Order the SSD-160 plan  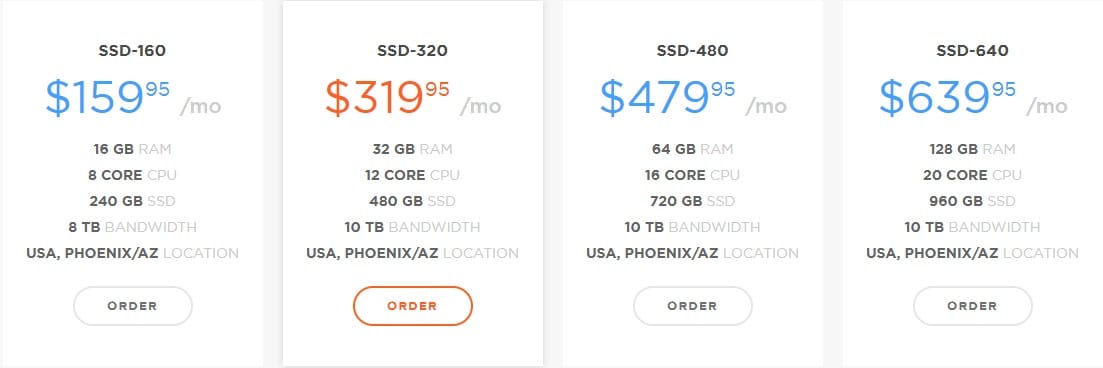coord(132,306)
